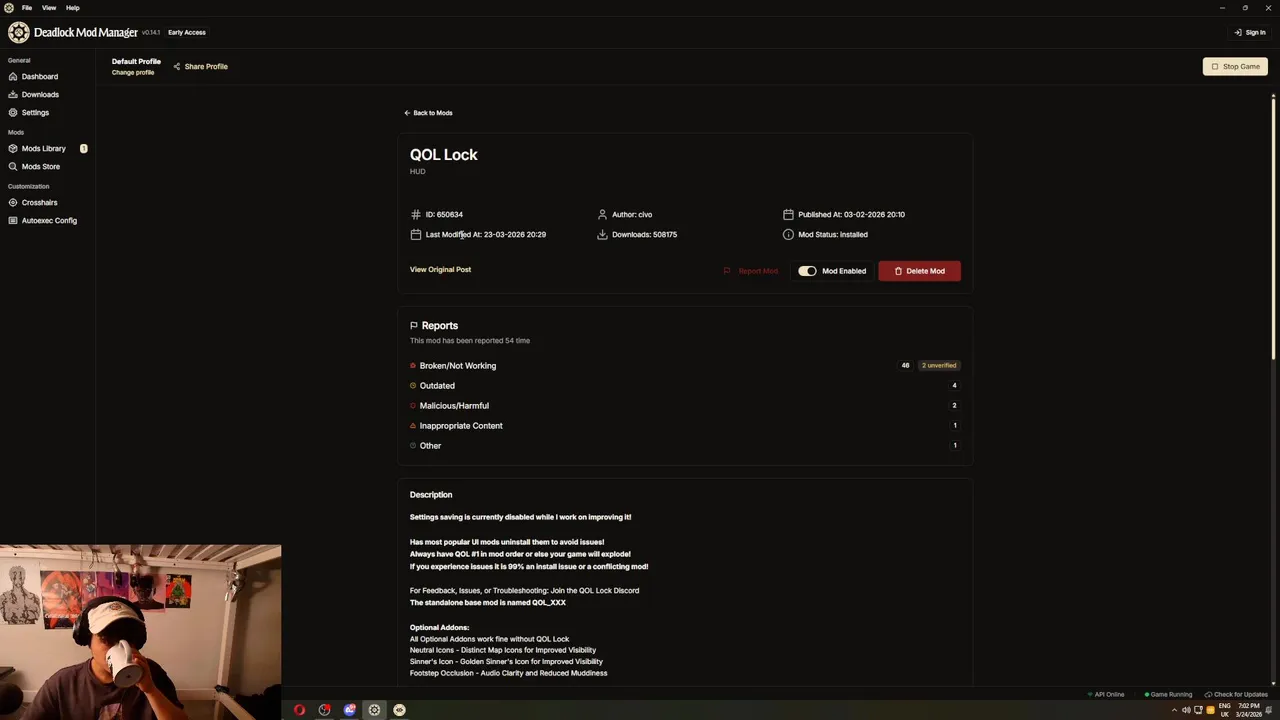The image size is (1280, 720).
Task: Click the vertical scrollbar of the mod page
Action: pyautogui.click(x=1273, y=230)
